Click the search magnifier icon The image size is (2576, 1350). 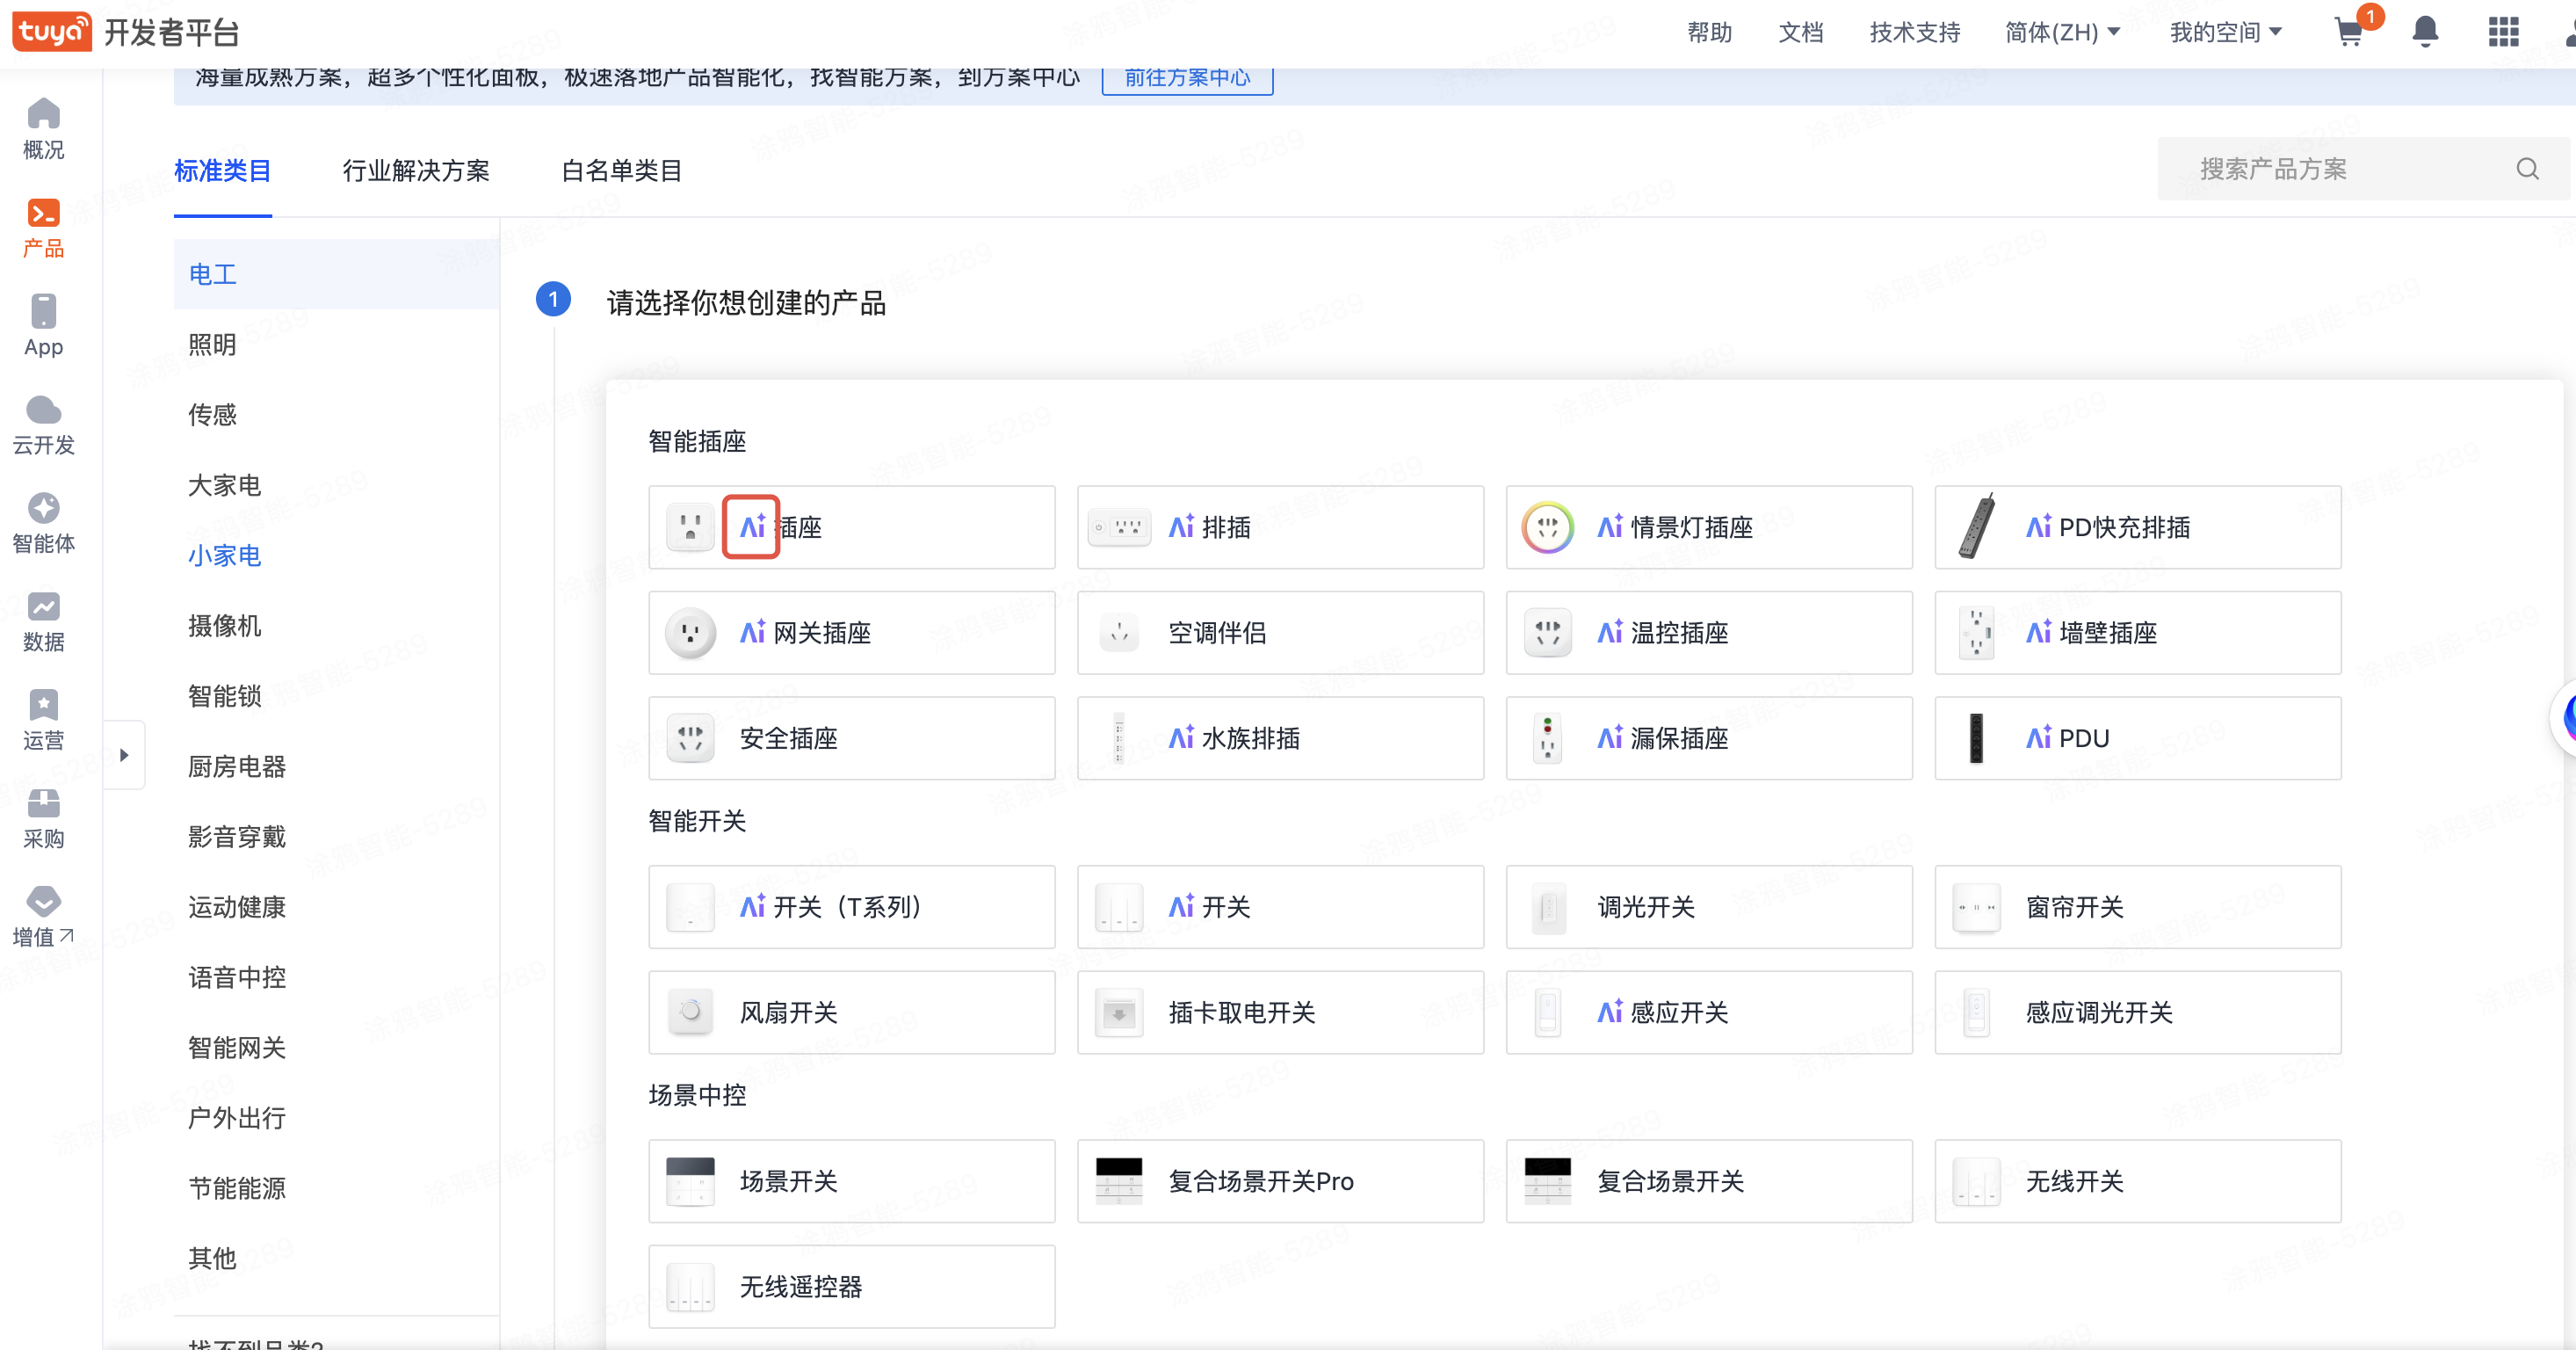tap(2527, 169)
